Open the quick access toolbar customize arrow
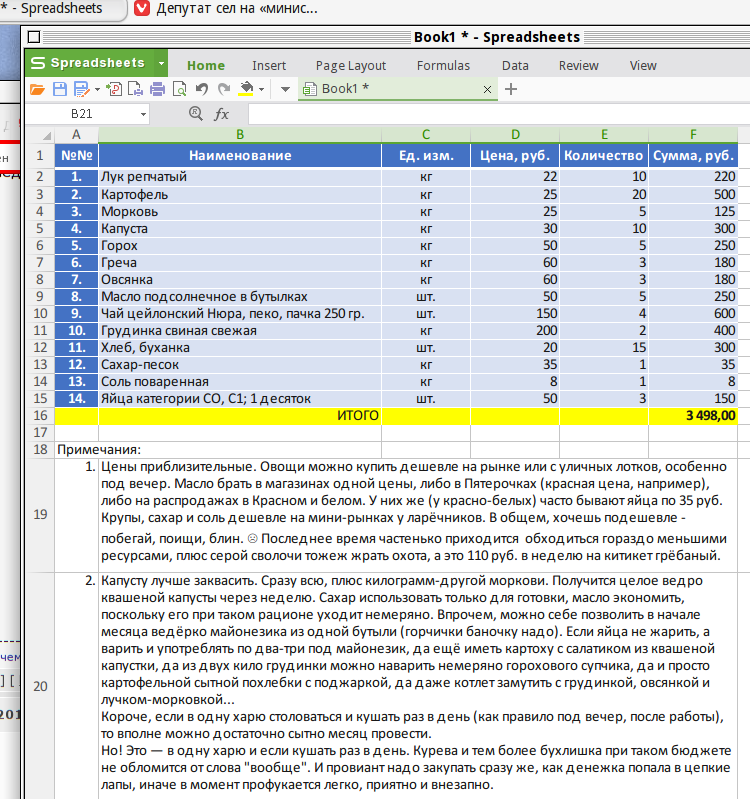 point(285,90)
